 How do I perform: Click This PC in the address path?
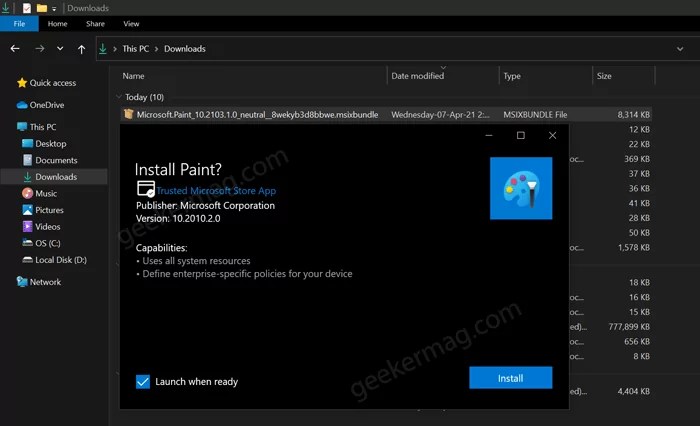pyautogui.click(x=136, y=49)
